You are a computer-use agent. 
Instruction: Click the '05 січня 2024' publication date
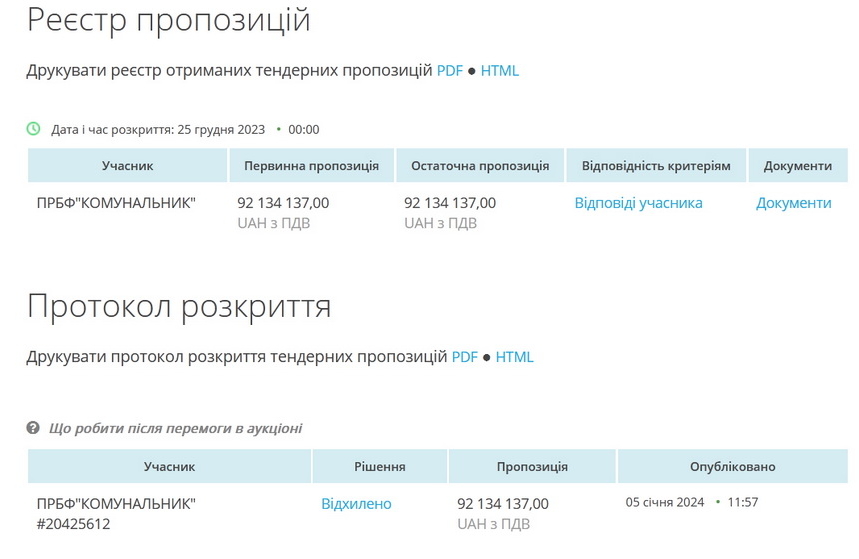click(x=665, y=502)
